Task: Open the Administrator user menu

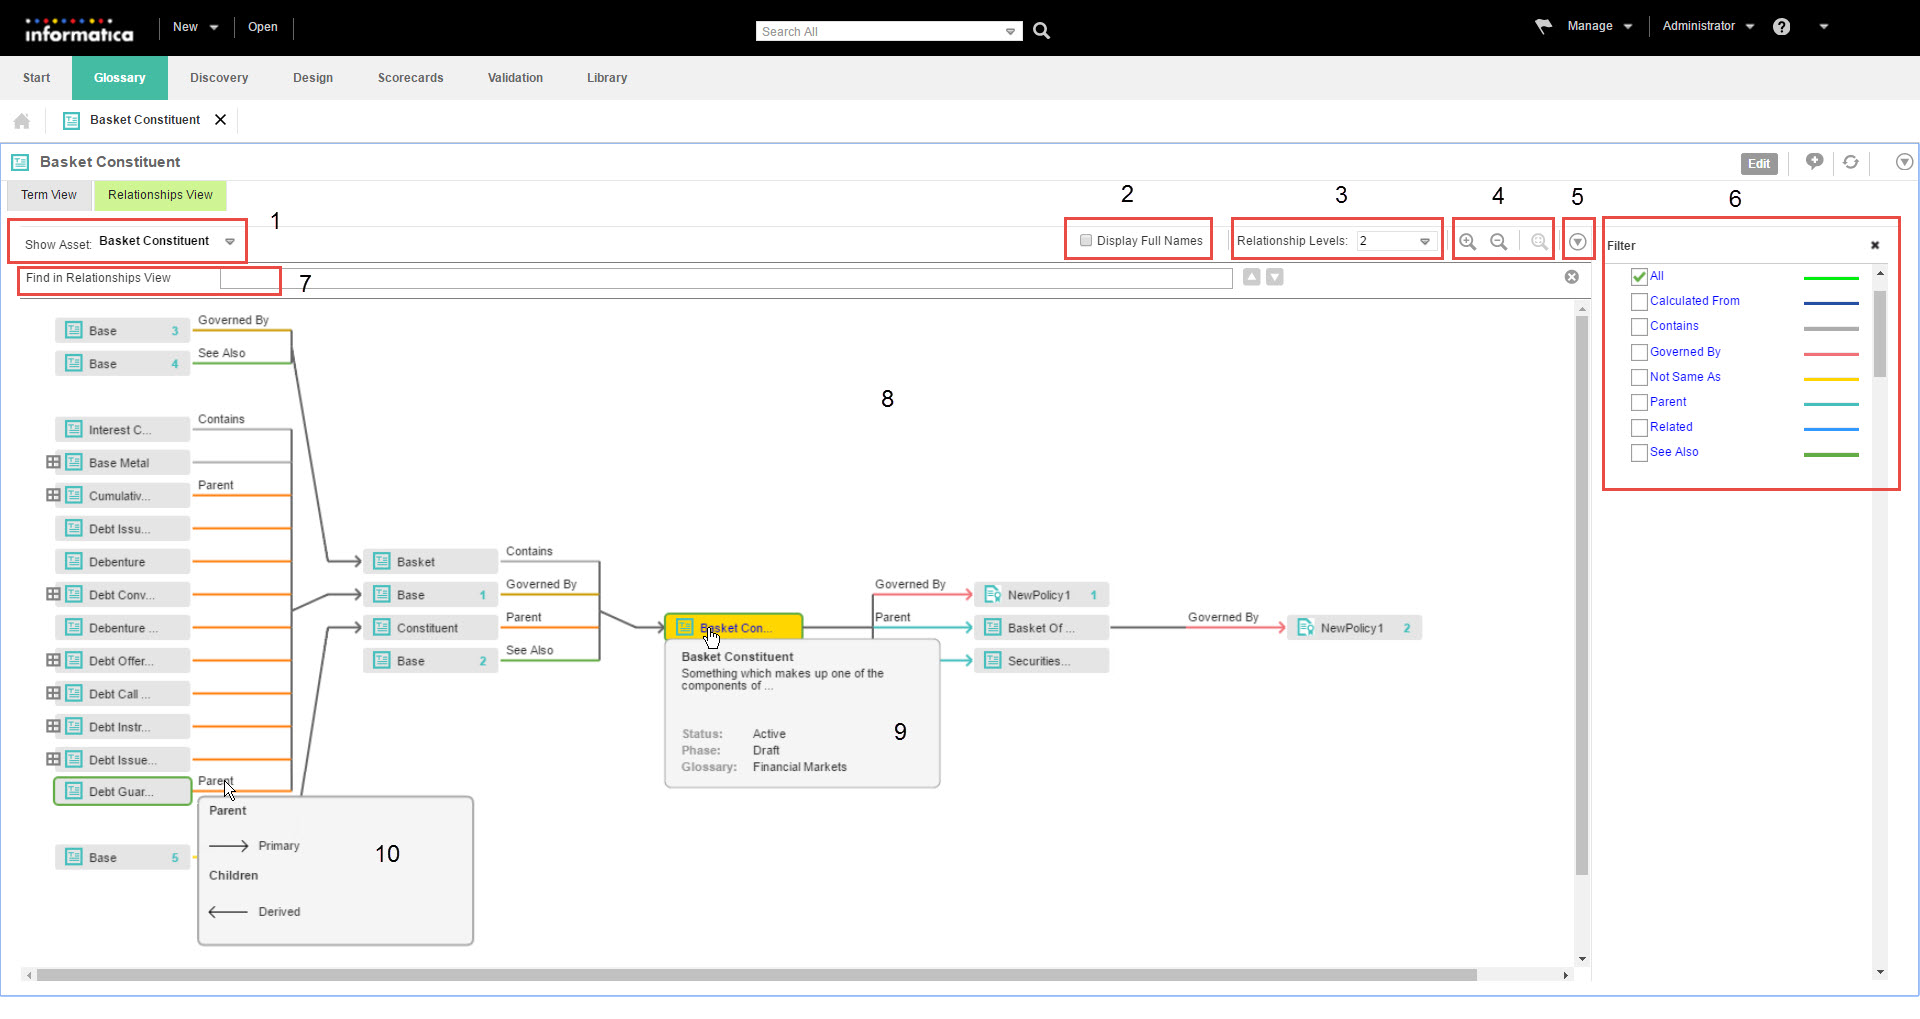Action: (1708, 26)
